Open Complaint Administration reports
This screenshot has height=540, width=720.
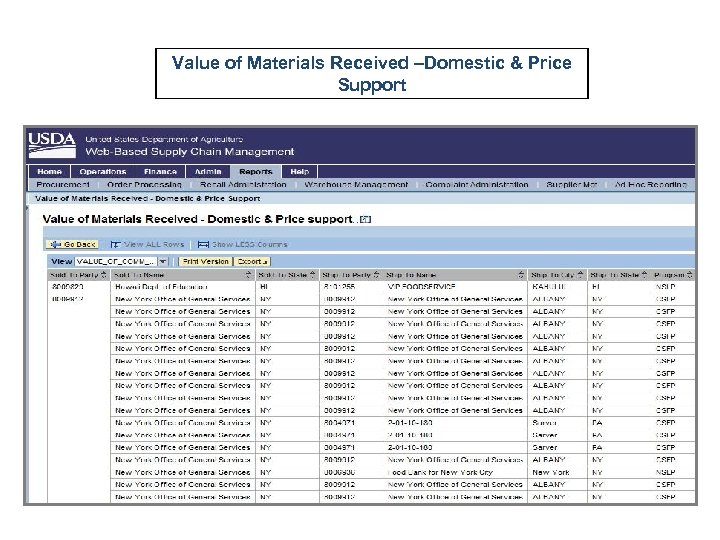477,185
